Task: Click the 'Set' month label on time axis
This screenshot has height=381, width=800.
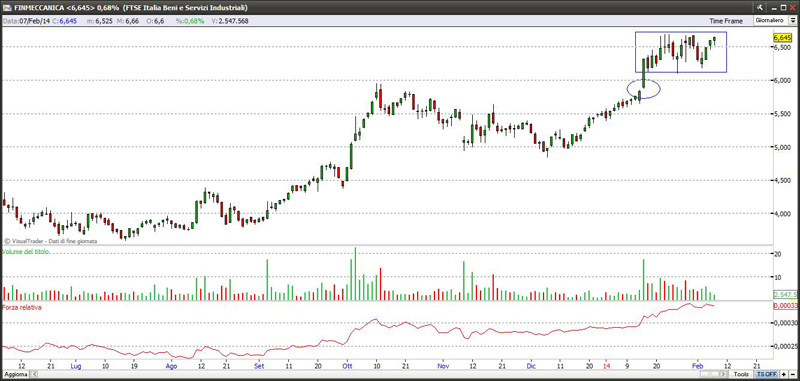Action: (259, 366)
